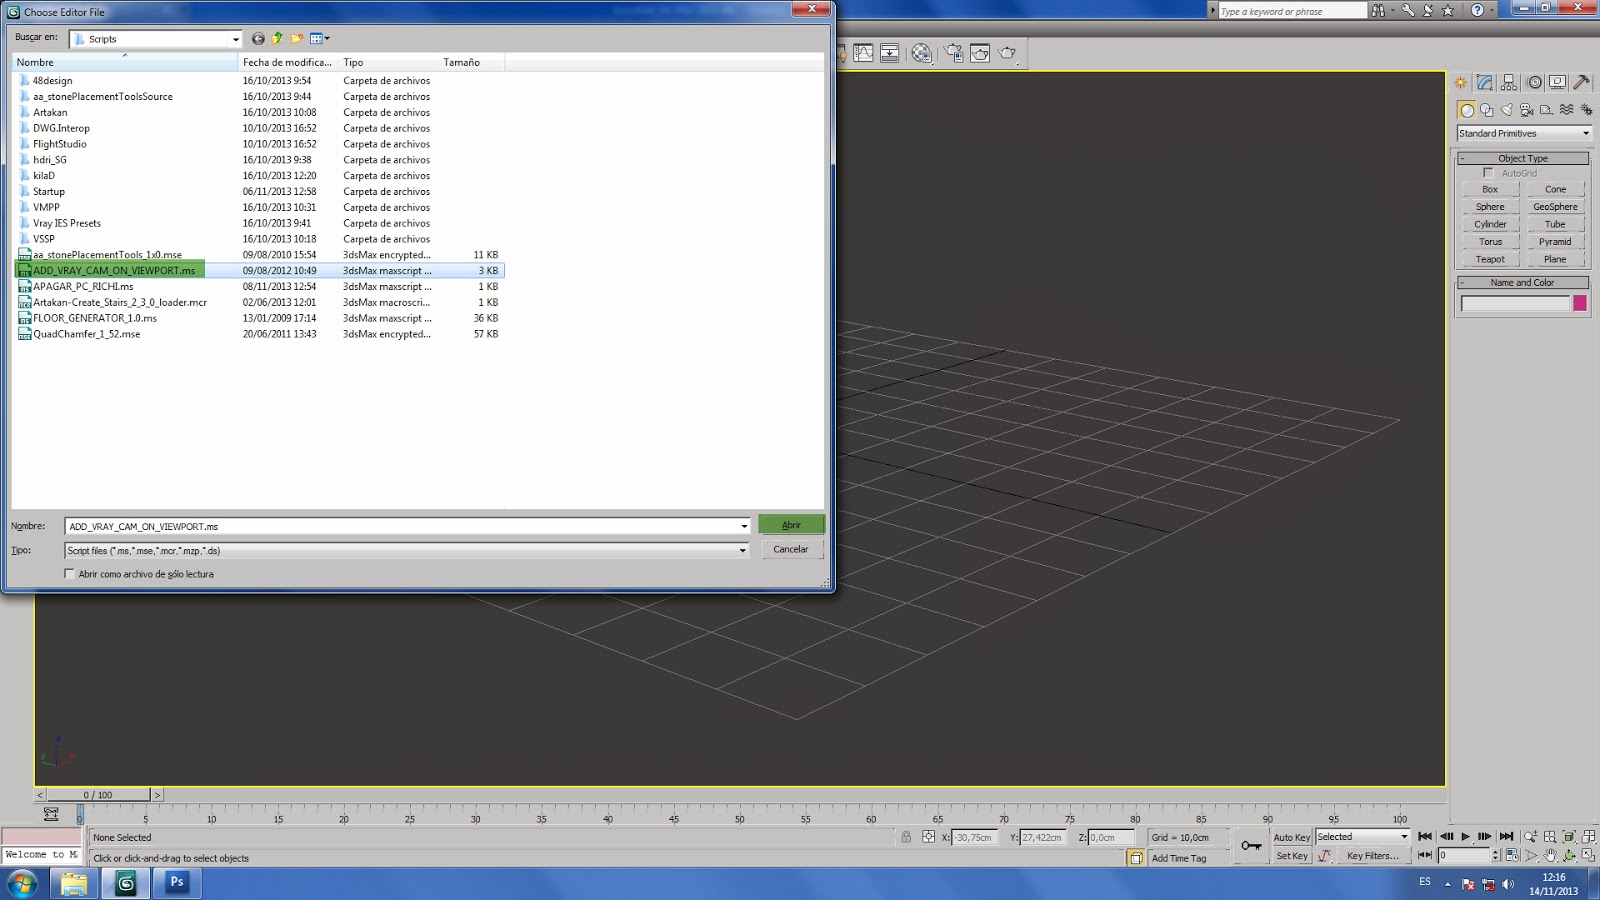Screen dimensions: 1600x900
Task: Open the Photoshop taskbar icon
Action: pyautogui.click(x=177, y=883)
